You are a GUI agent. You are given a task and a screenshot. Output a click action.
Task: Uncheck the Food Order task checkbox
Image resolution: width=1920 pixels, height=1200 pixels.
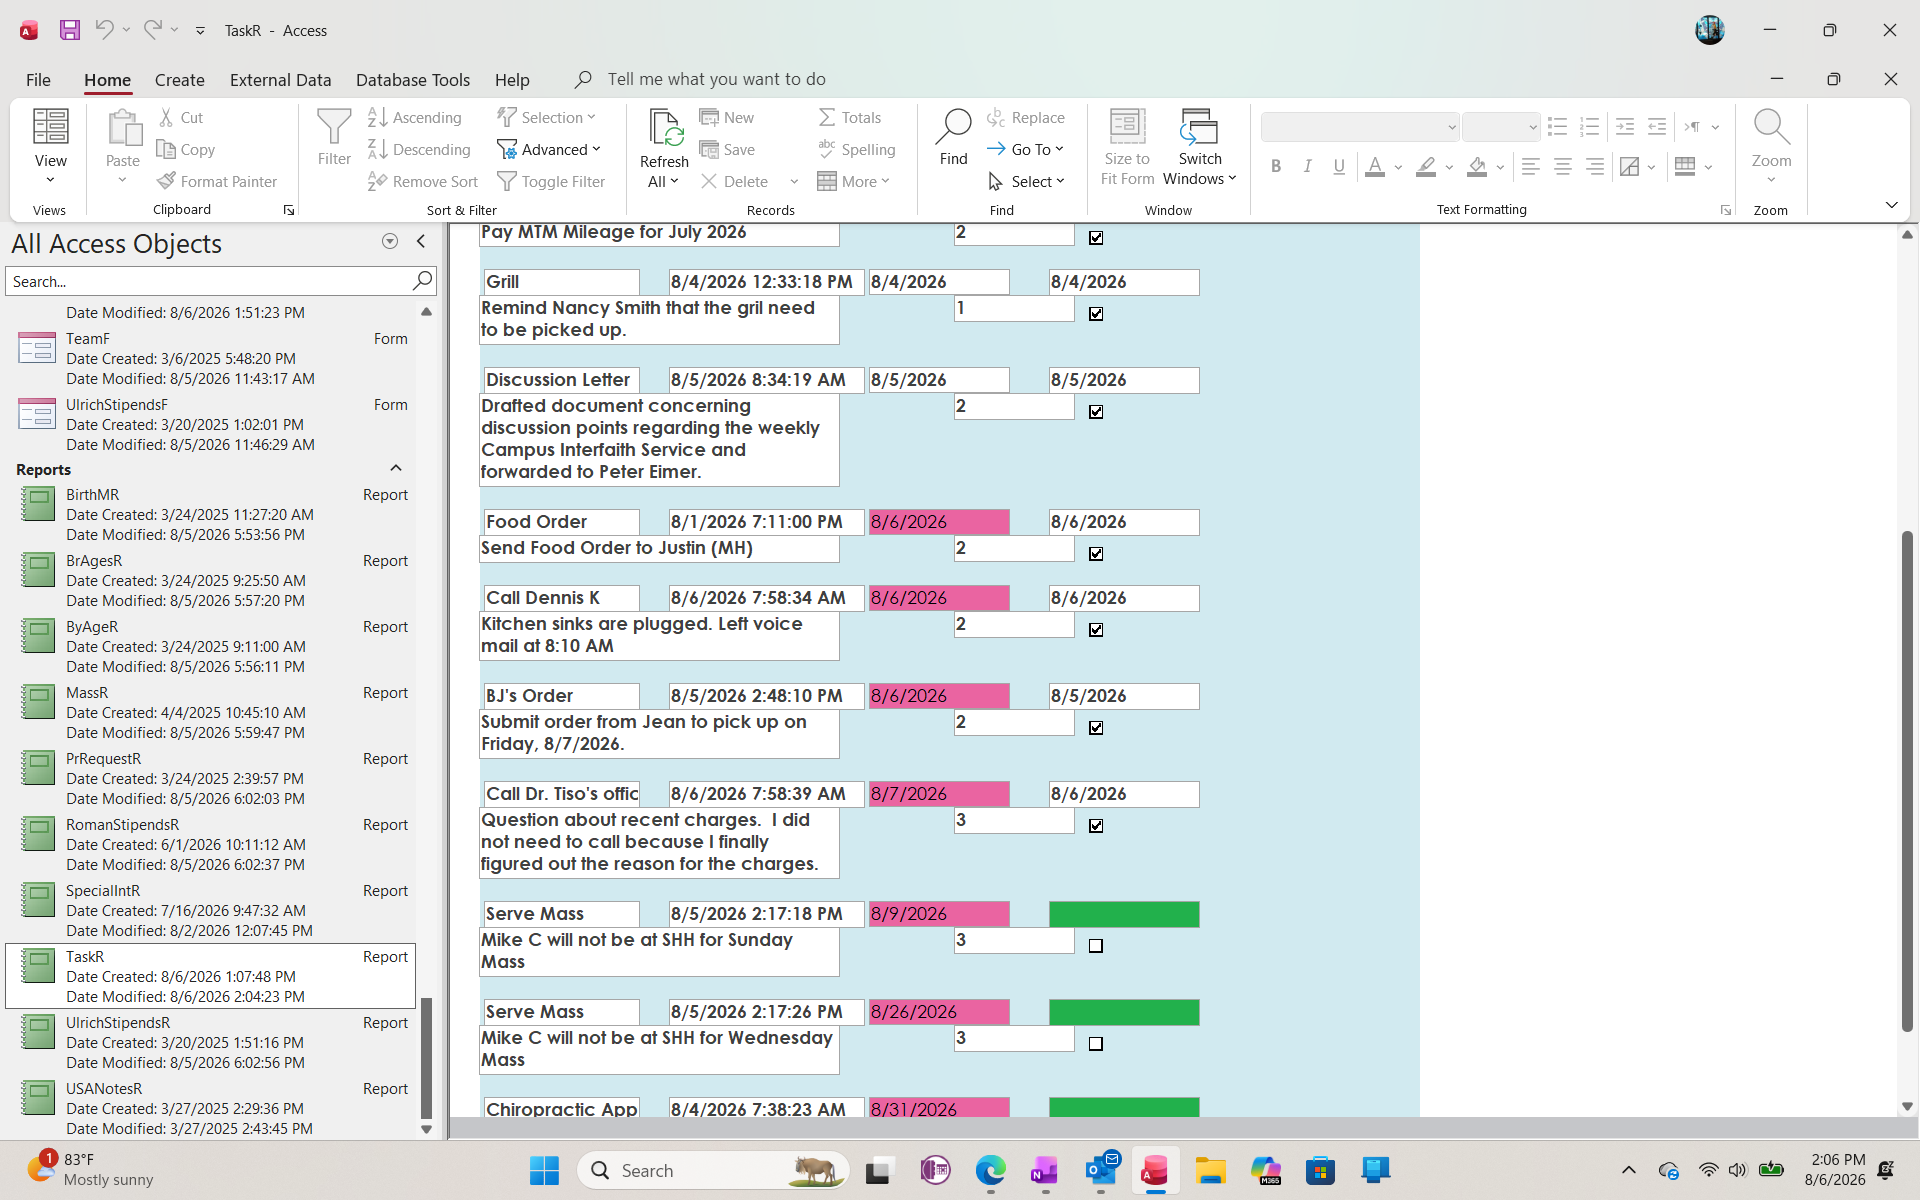1096,554
